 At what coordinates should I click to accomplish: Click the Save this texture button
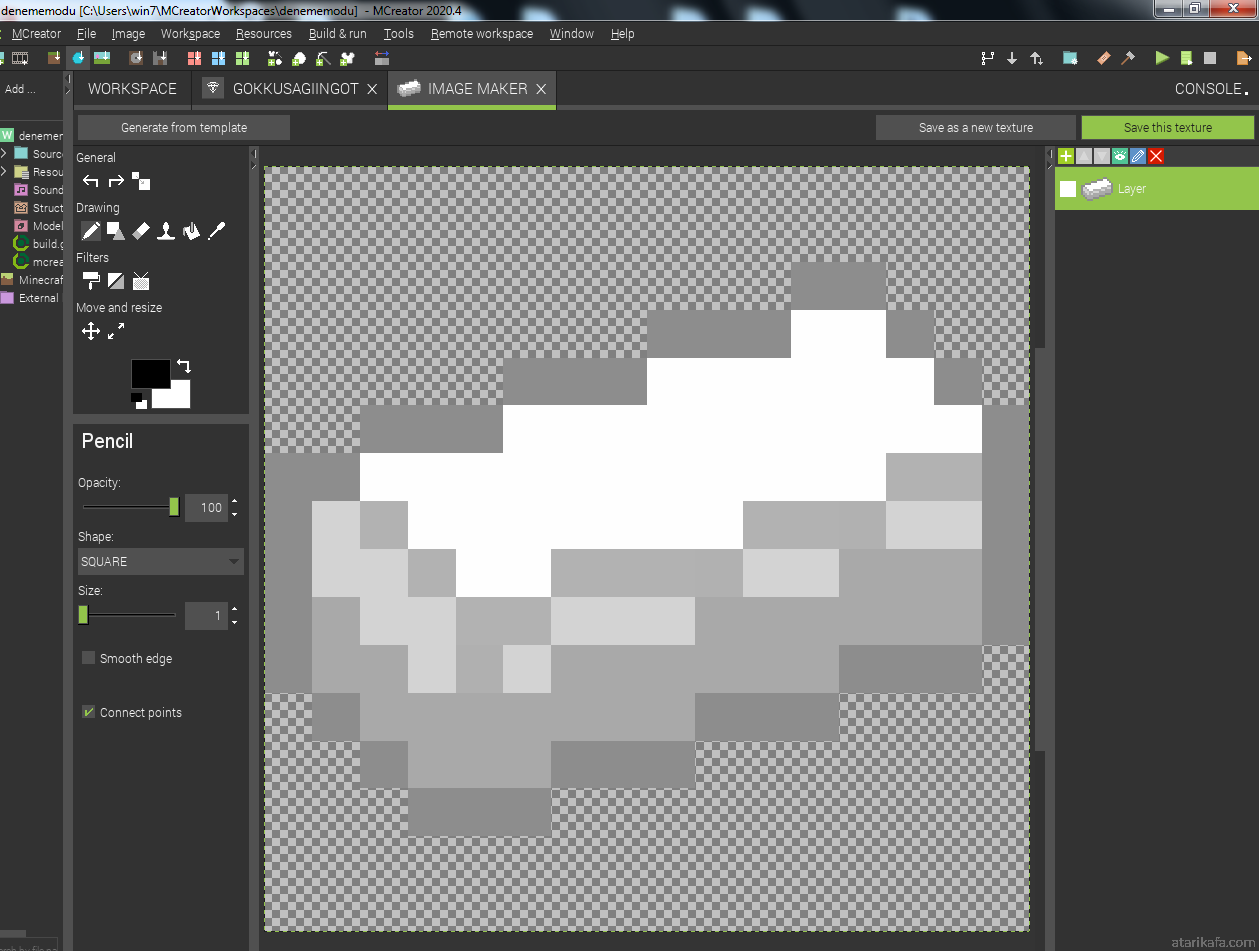coord(1167,128)
